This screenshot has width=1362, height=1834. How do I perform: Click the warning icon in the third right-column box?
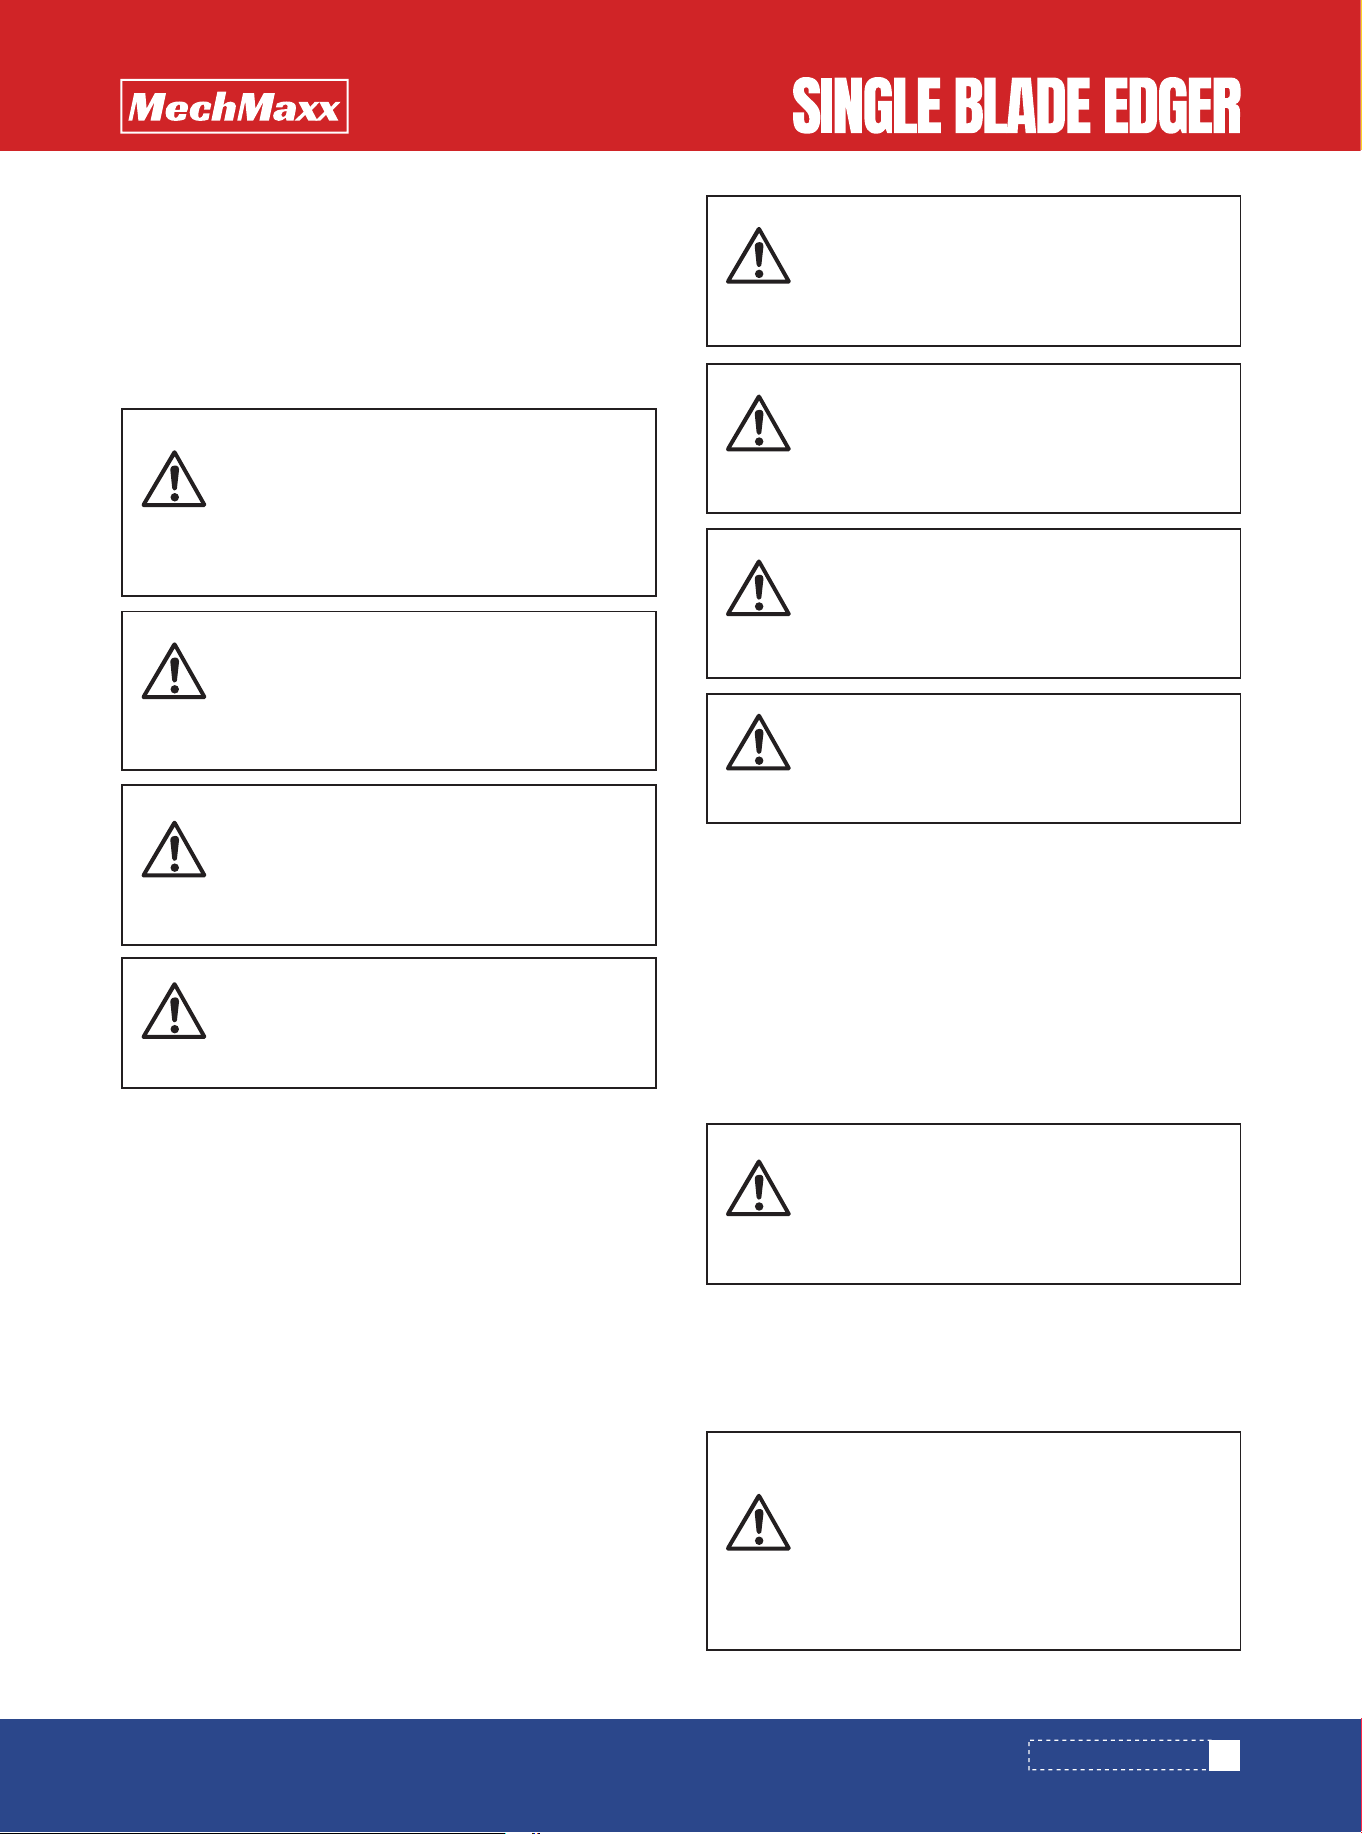(x=758, y=588)
